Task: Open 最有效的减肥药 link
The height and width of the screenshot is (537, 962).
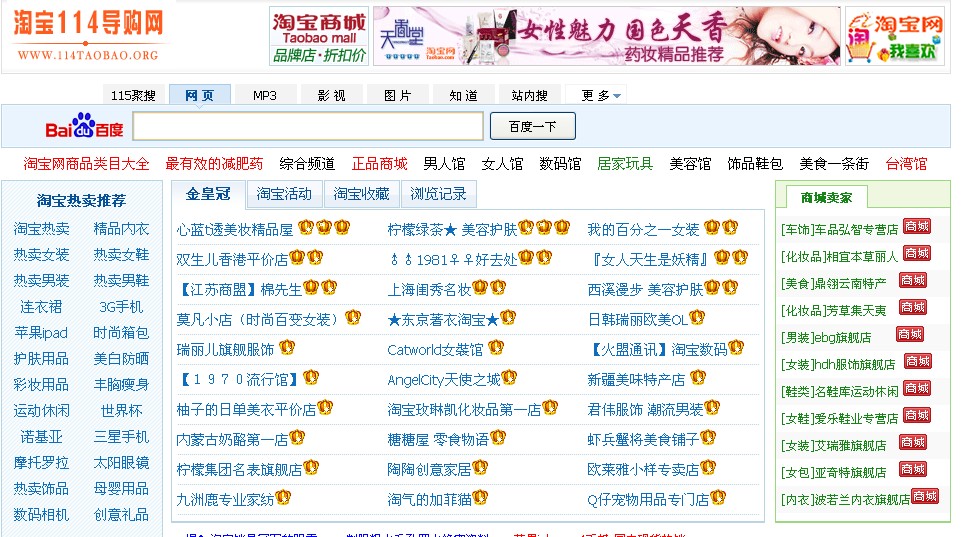Action: [214, 164]
